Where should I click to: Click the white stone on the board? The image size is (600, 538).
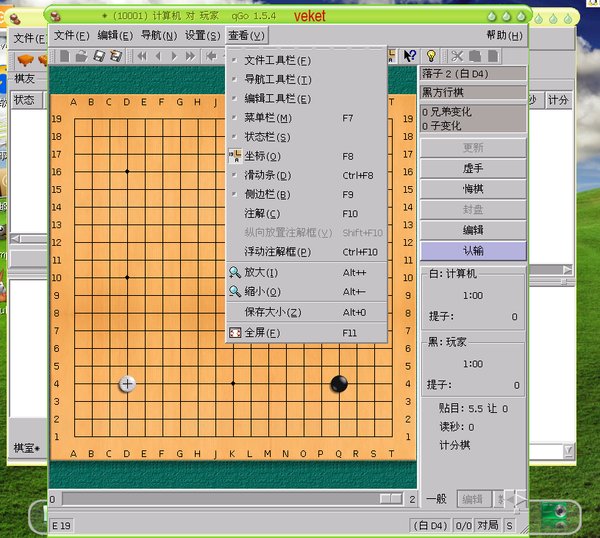pos(127,383)
